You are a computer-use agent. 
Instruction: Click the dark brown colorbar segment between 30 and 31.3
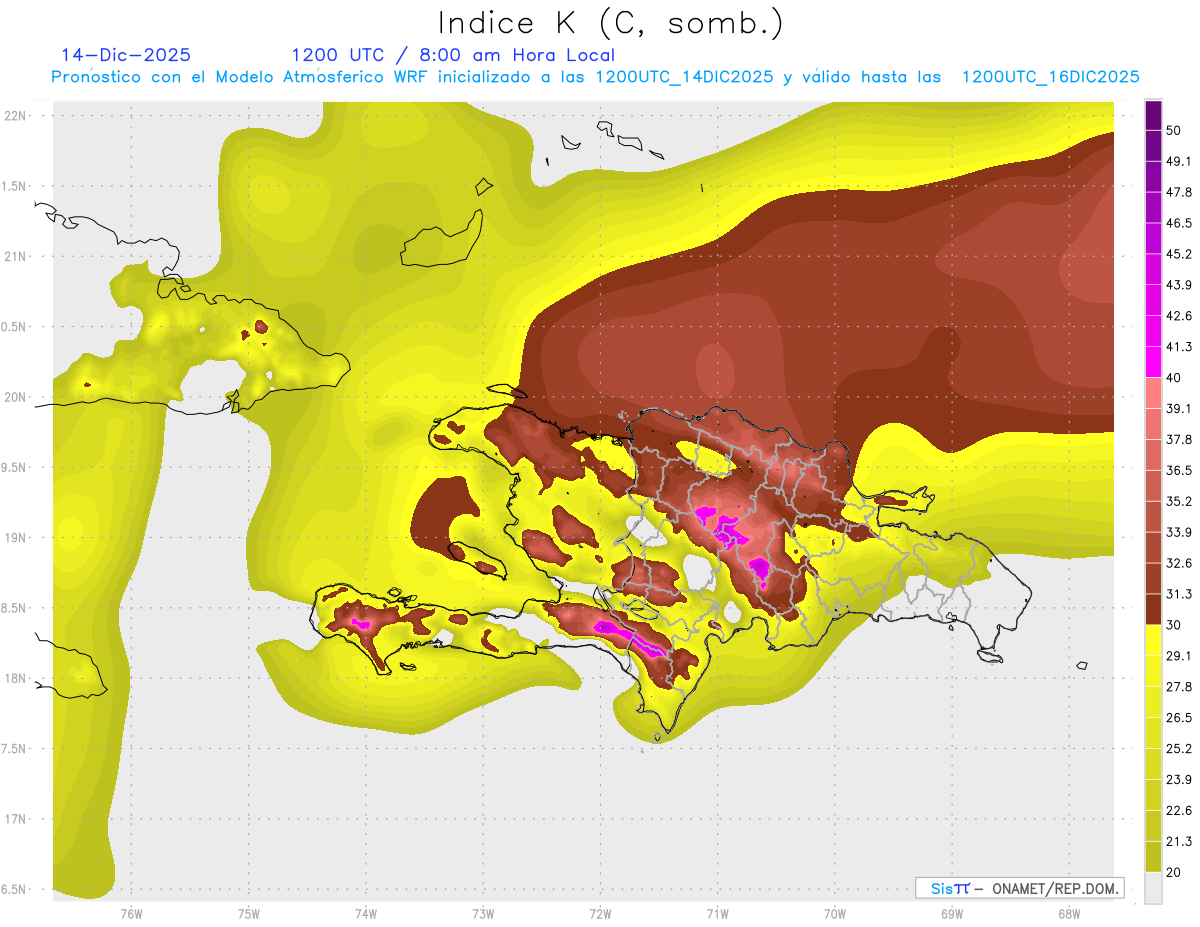1153,610
